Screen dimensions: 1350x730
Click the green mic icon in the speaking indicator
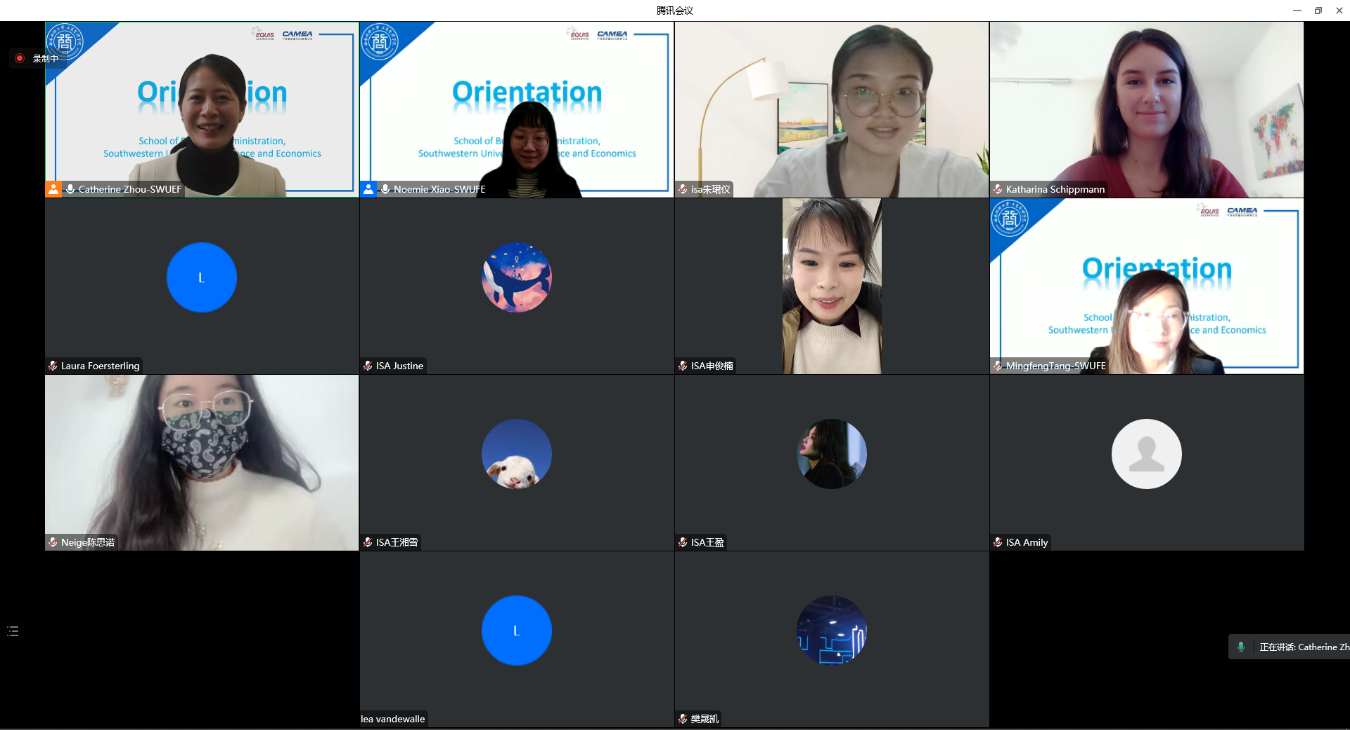coord(1241,647)
